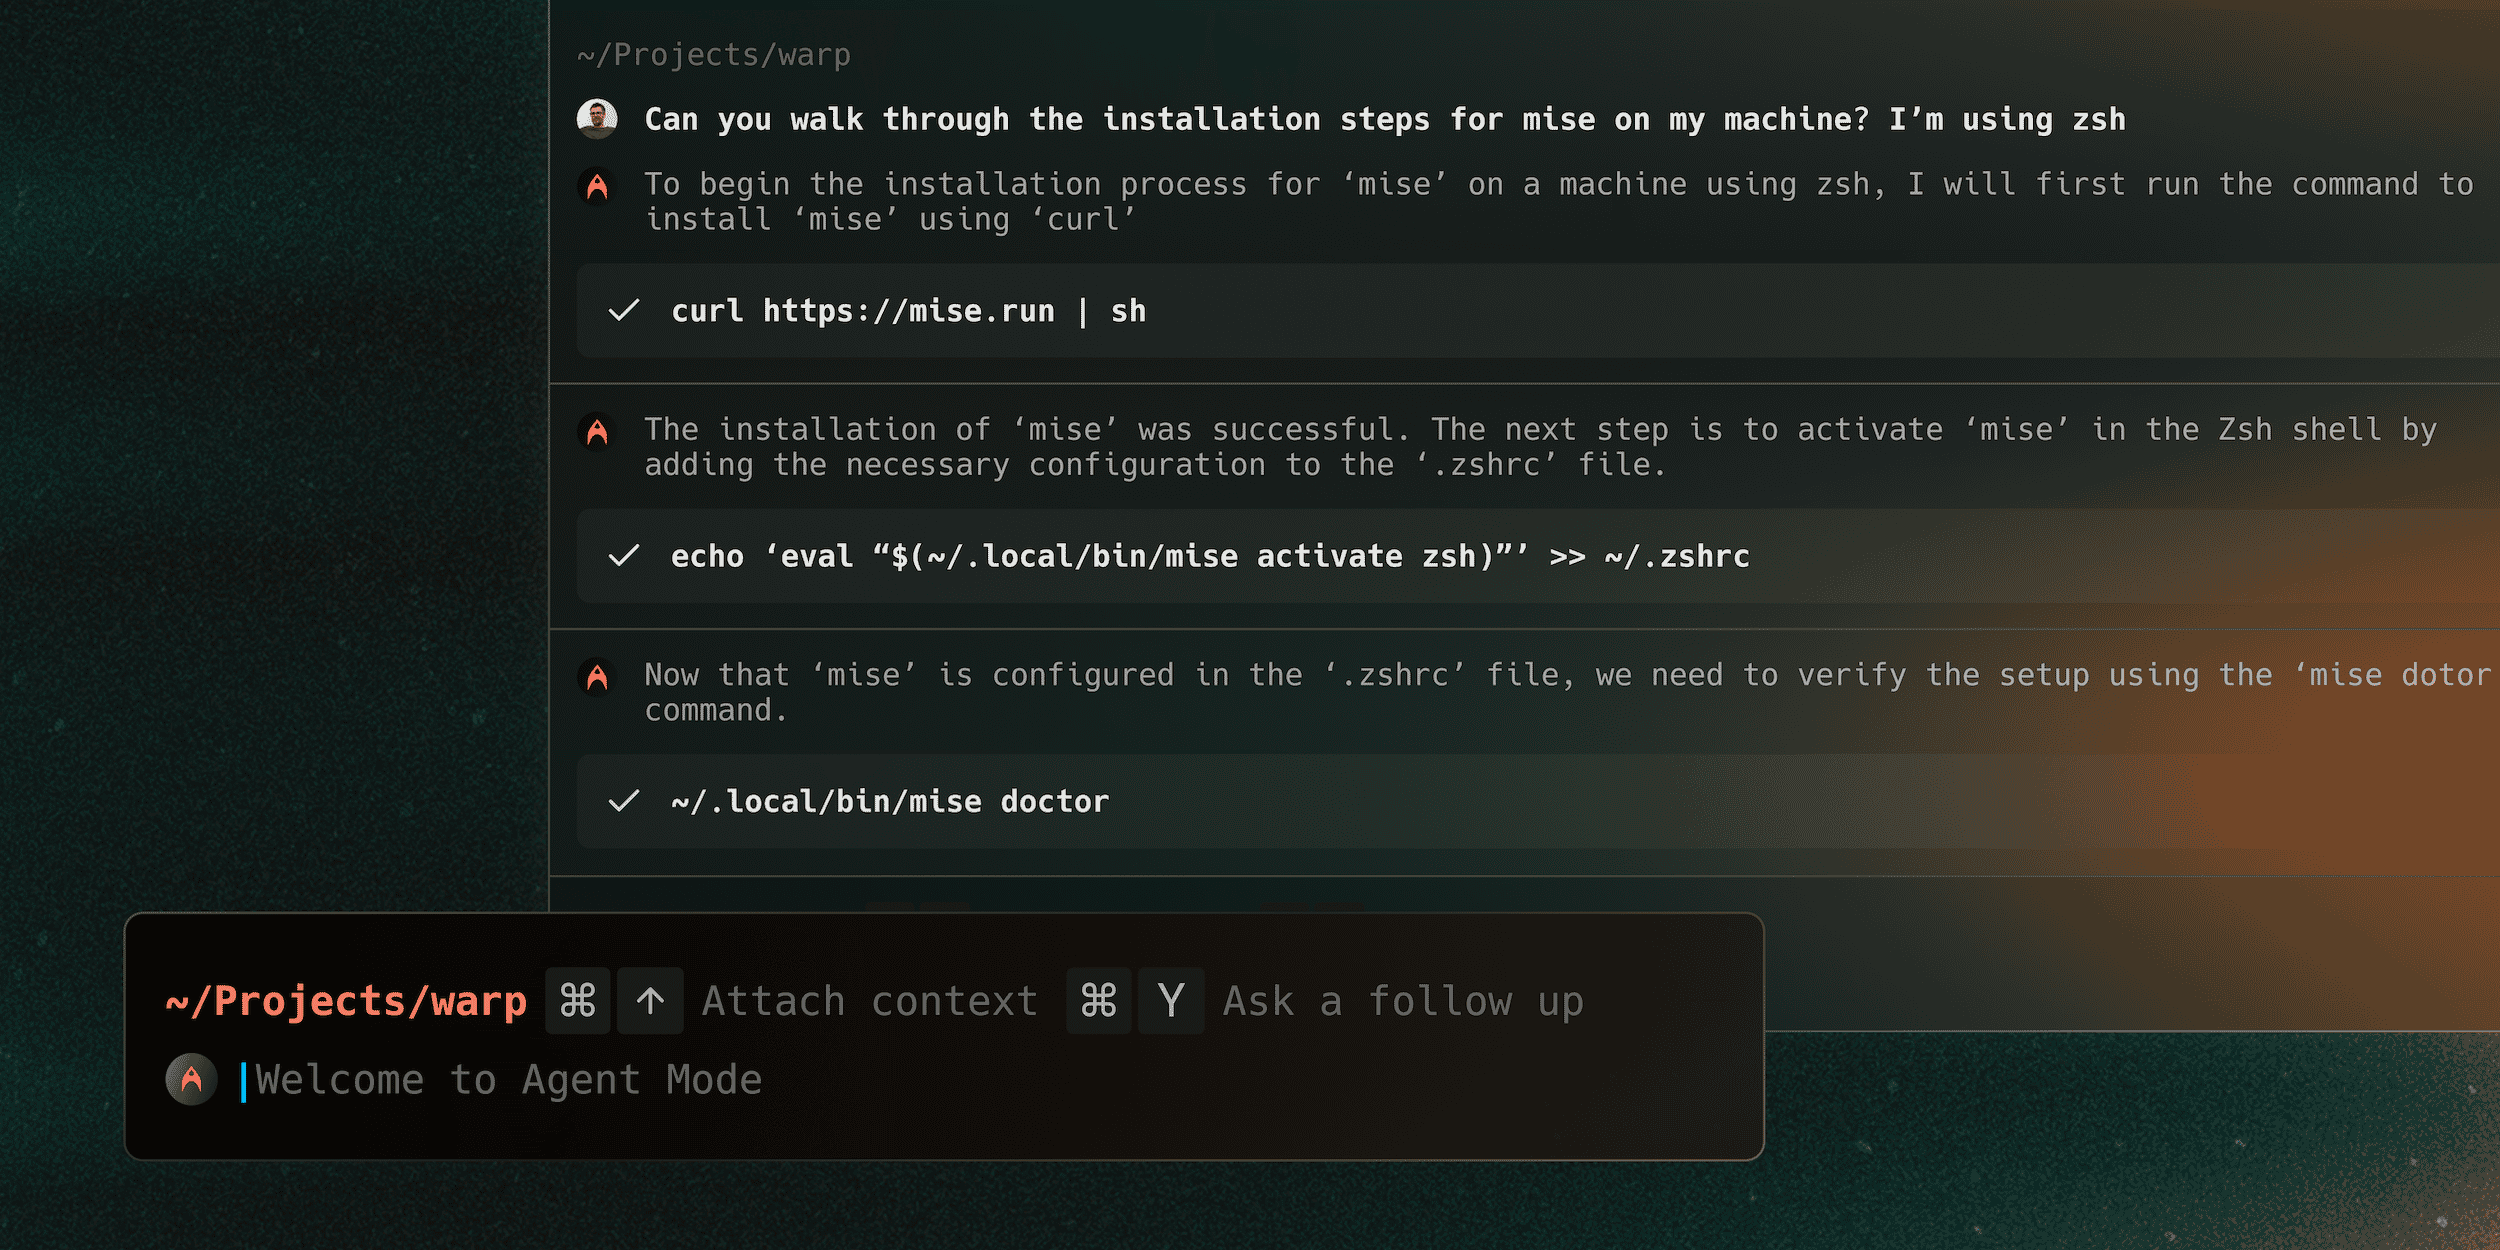
Task: Click the Command key icon before Attach context
Action: (x=576, y=1000)
